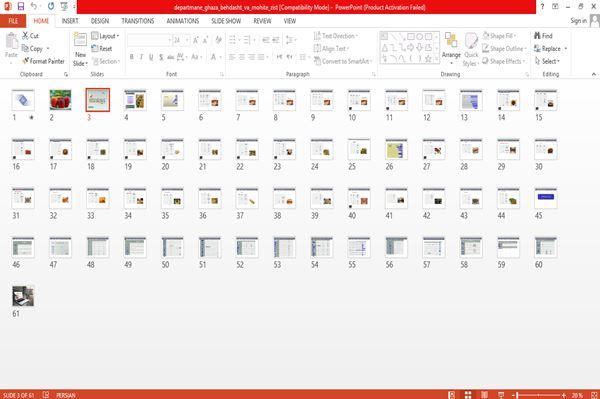The width and height of the screenshot is (600, 399).
Task: Open the VIEW tab
Action: 290,21
